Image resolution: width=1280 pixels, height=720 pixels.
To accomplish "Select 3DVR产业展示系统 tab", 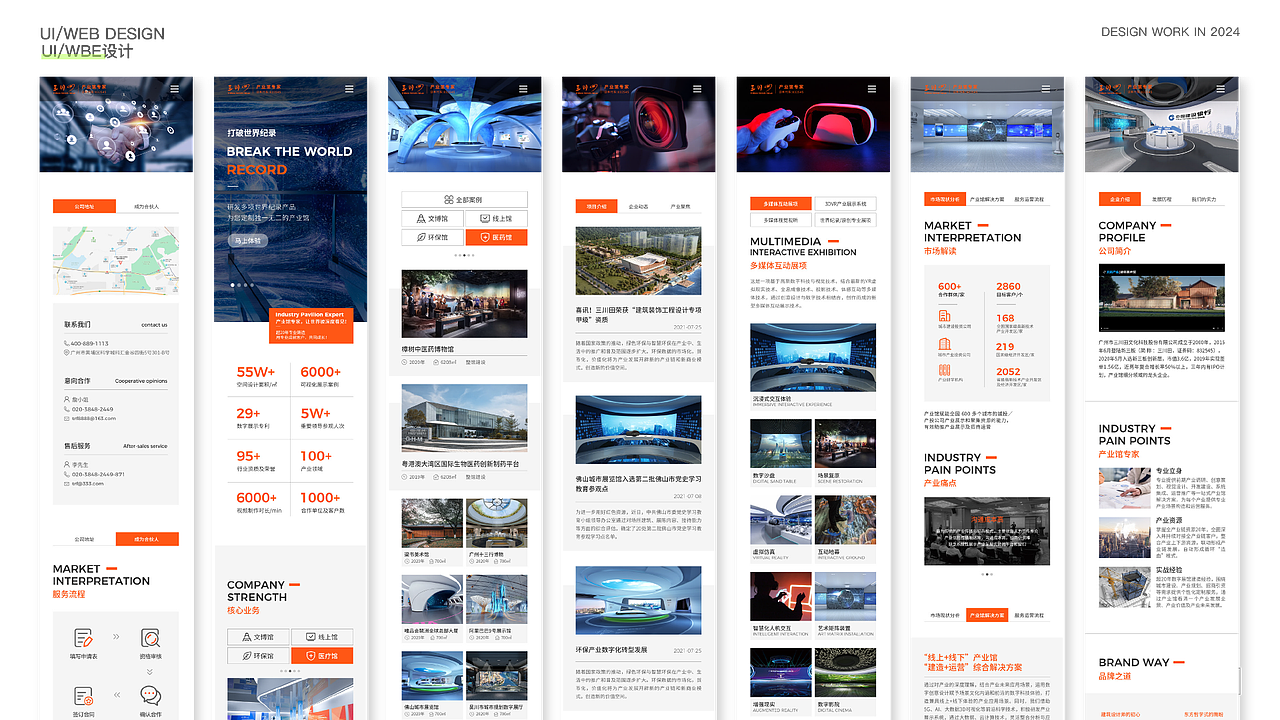I will pyautogui.click(x=845, y=203).
